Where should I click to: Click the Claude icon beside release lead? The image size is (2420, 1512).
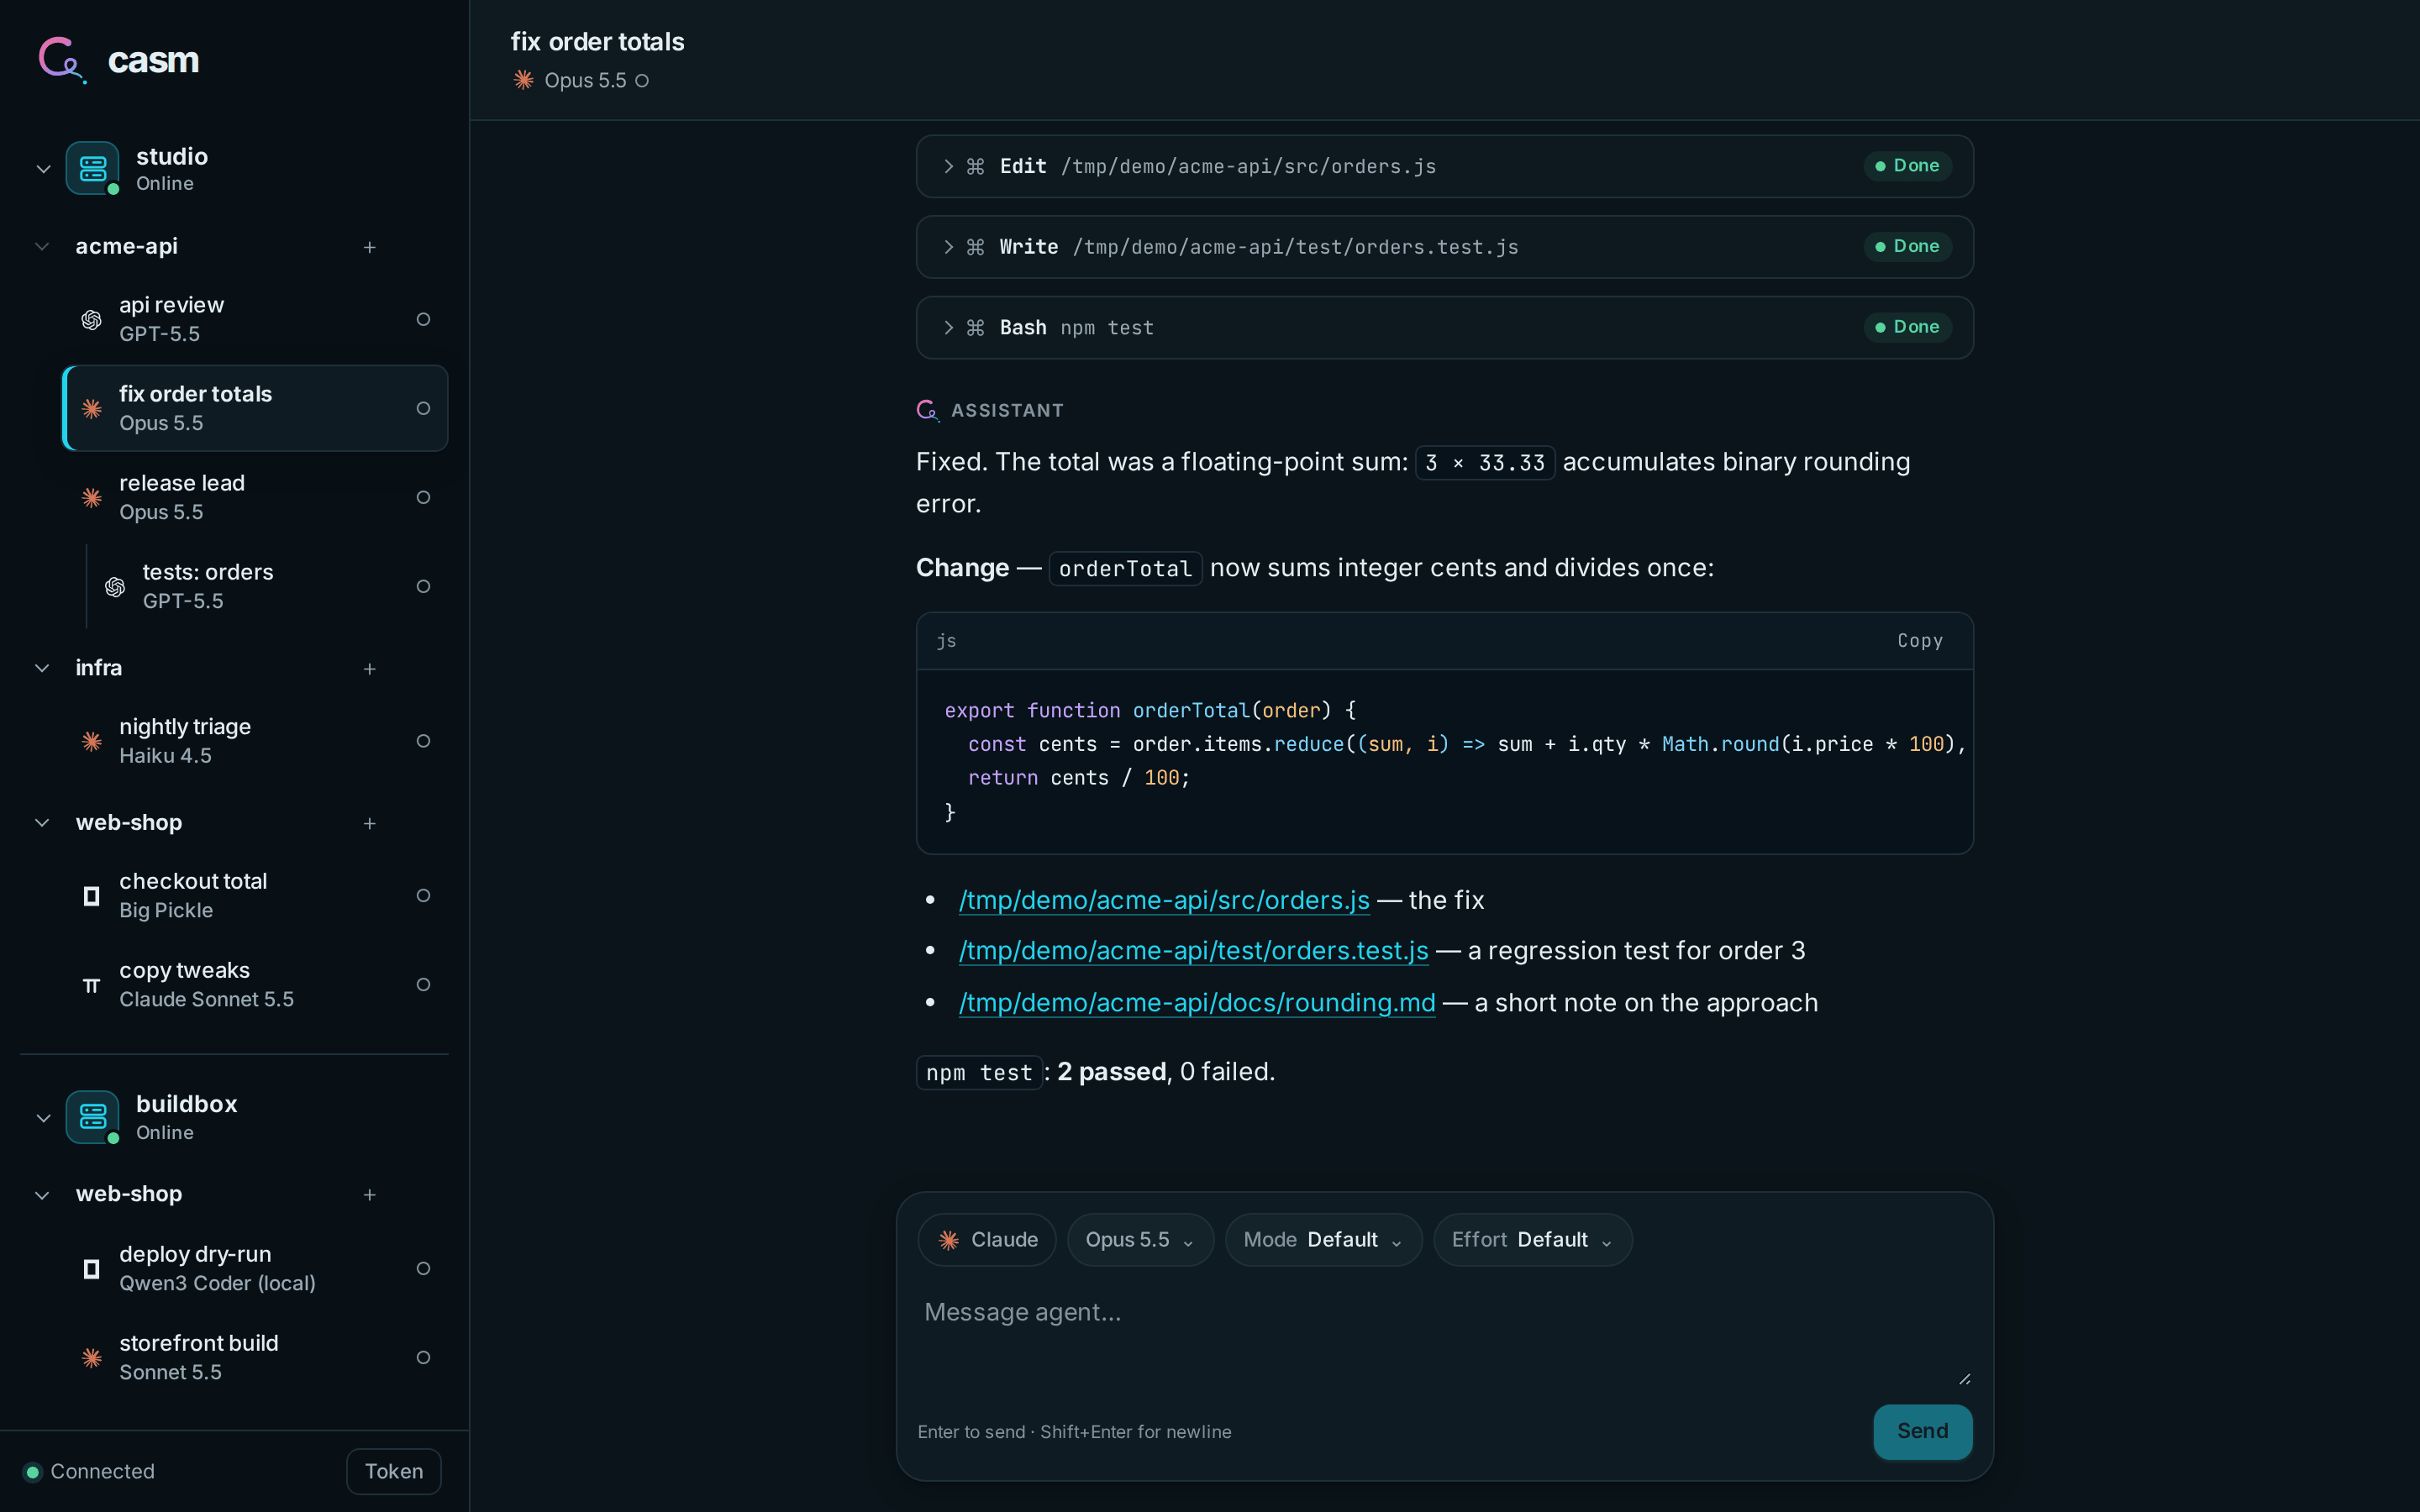[91, 497]
